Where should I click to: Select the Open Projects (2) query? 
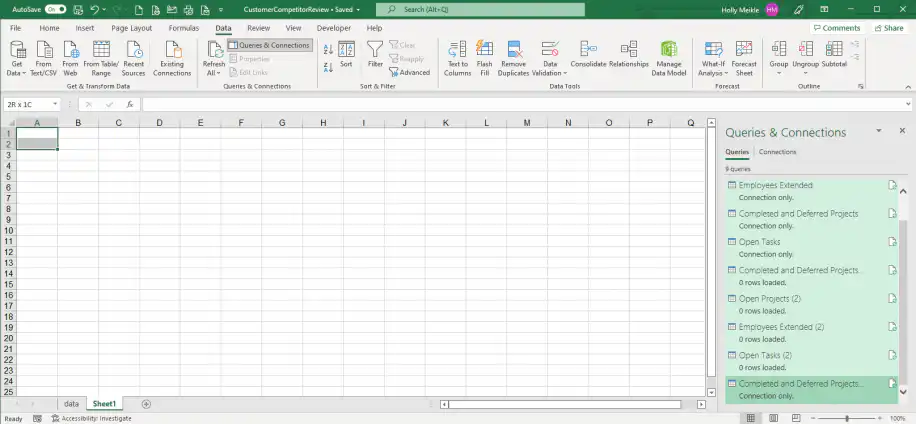pyautogui.click(x=811, y=304)
